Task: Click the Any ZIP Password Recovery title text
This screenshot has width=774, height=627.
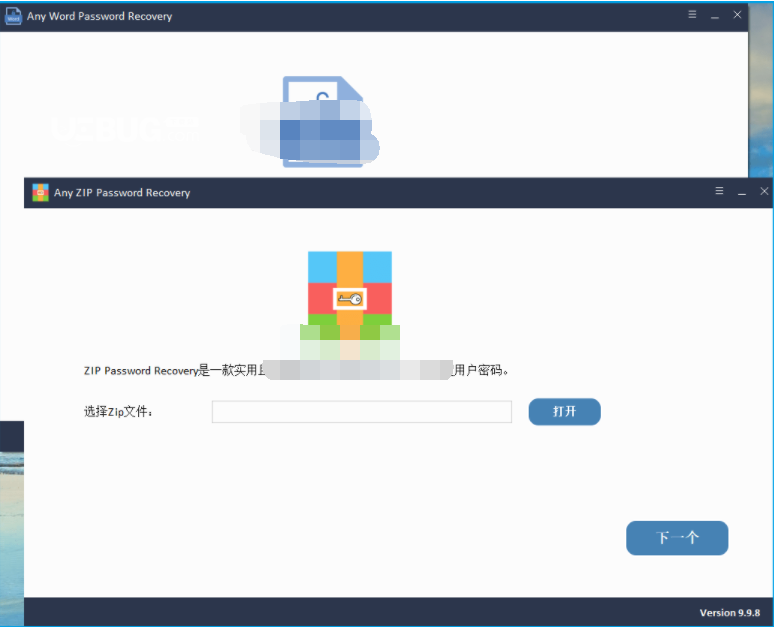Action: pos(122,193)
